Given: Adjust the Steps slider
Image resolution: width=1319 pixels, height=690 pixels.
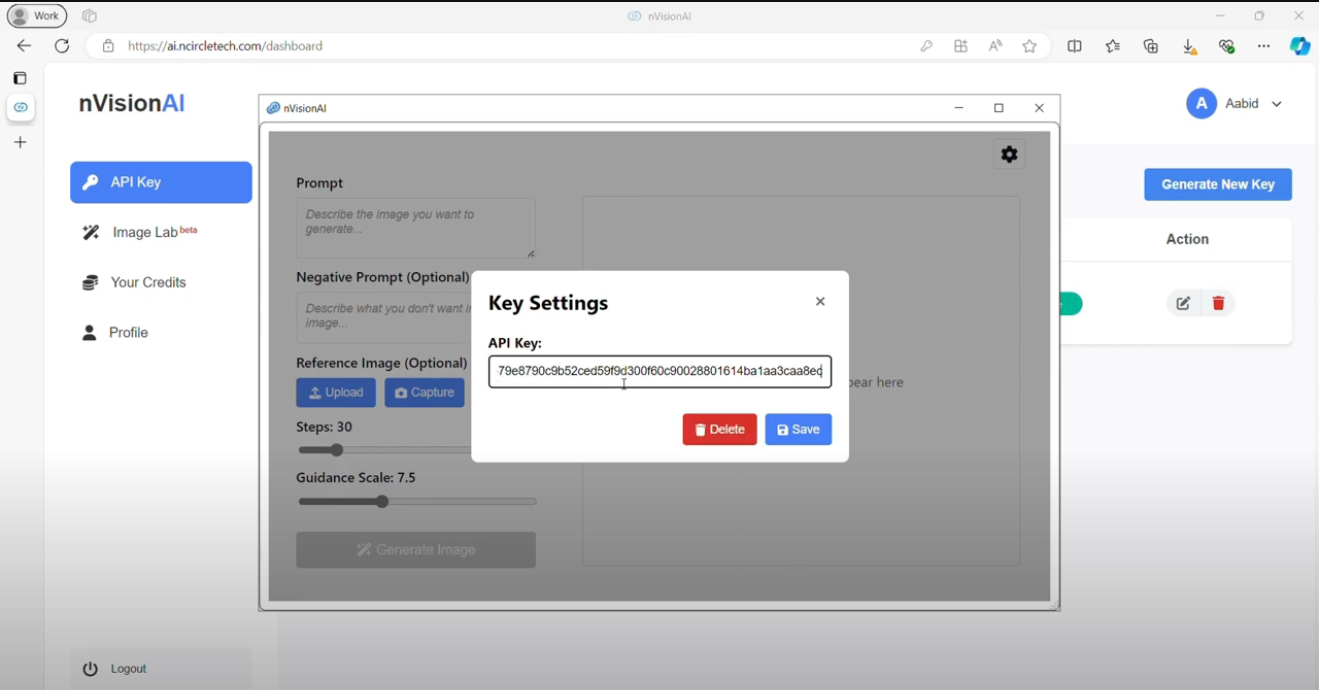Looking at the screenshot, I should click(337, 450).
